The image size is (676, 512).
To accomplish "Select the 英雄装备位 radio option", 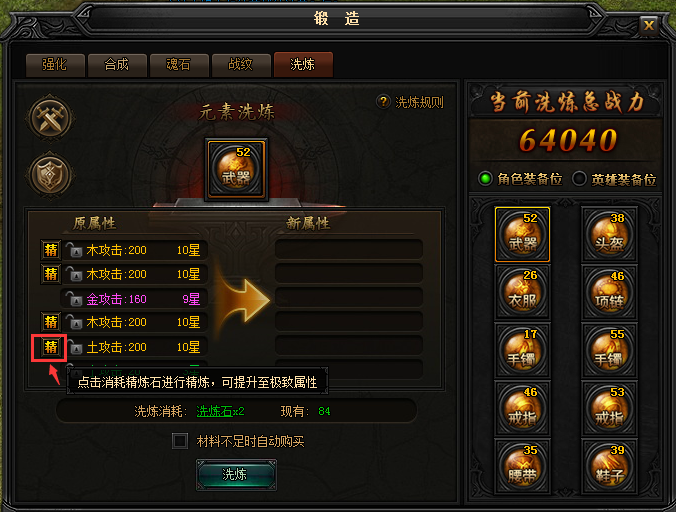I will 579,179.
